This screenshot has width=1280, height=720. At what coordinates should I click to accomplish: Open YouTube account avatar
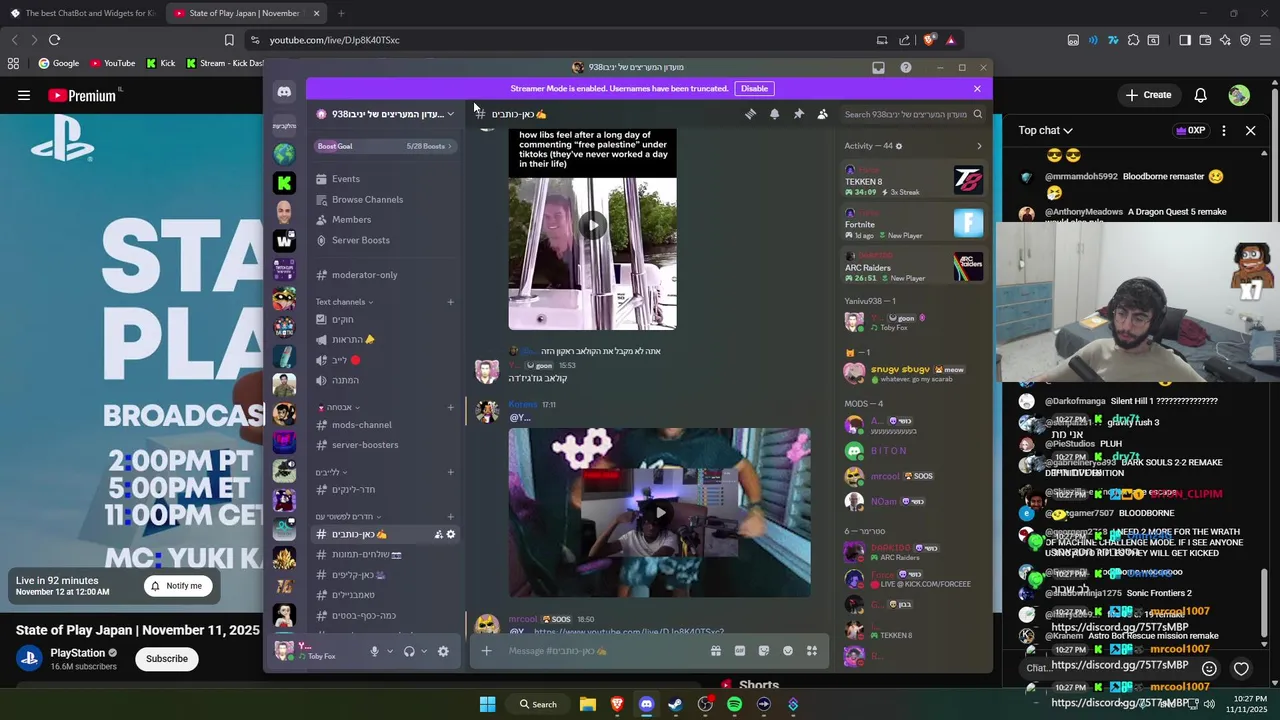click(x=1239, y=95)
